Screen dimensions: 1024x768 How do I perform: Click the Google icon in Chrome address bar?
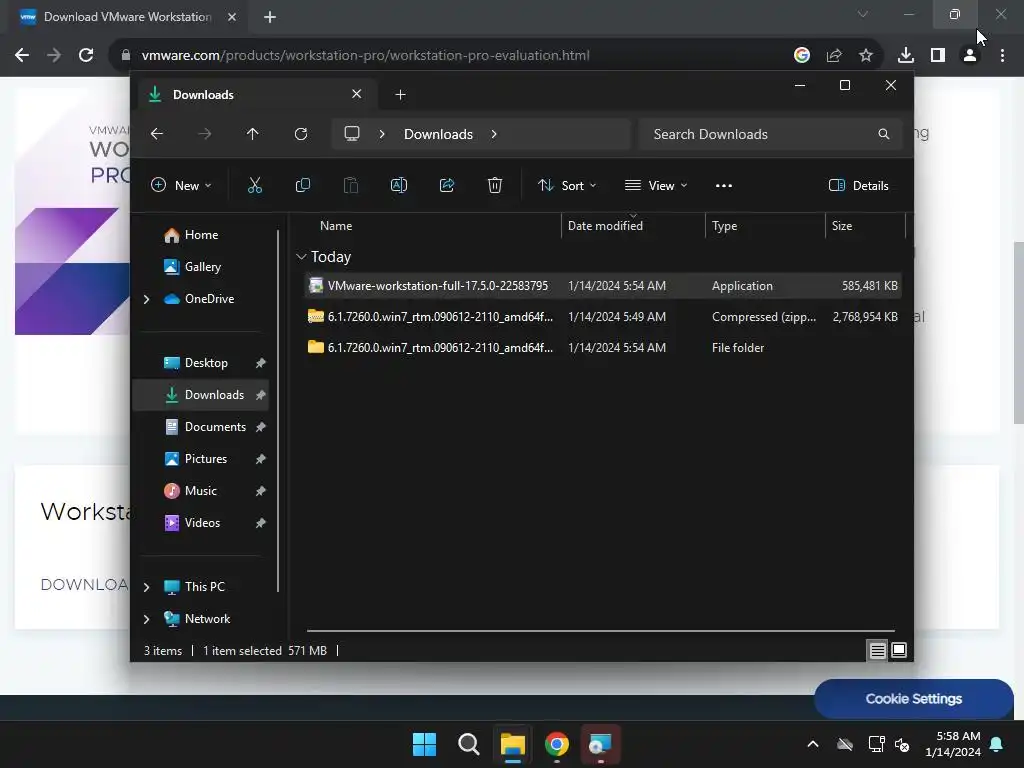pos(802,56)
